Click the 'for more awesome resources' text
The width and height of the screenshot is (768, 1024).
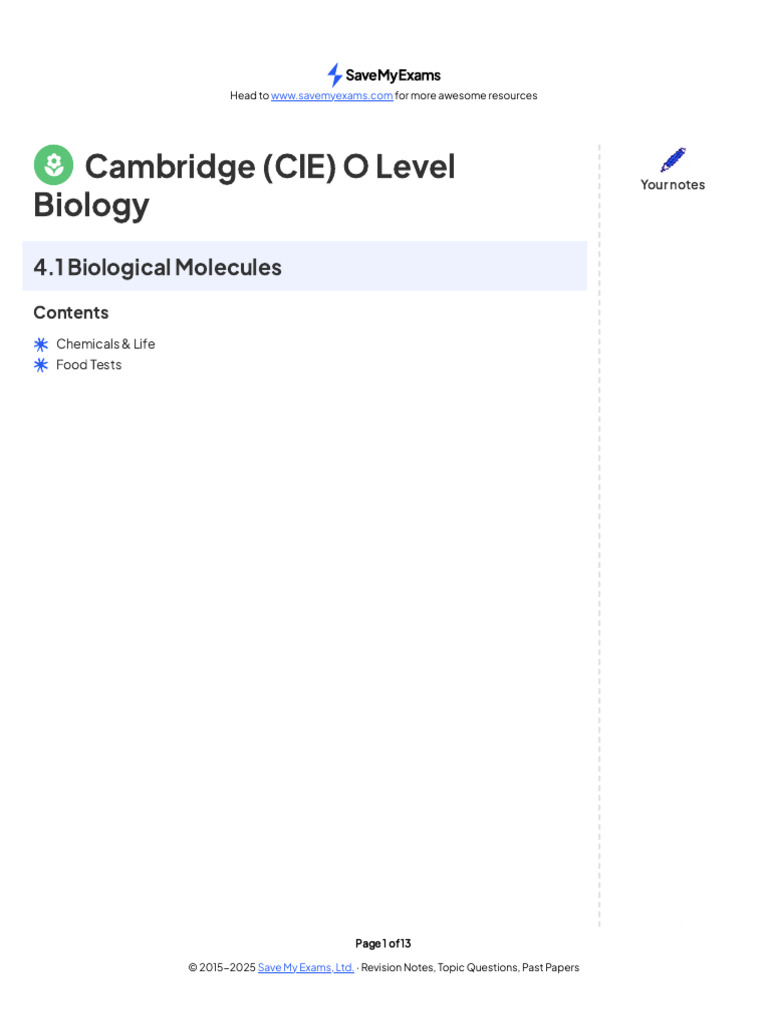click(466, 96)
